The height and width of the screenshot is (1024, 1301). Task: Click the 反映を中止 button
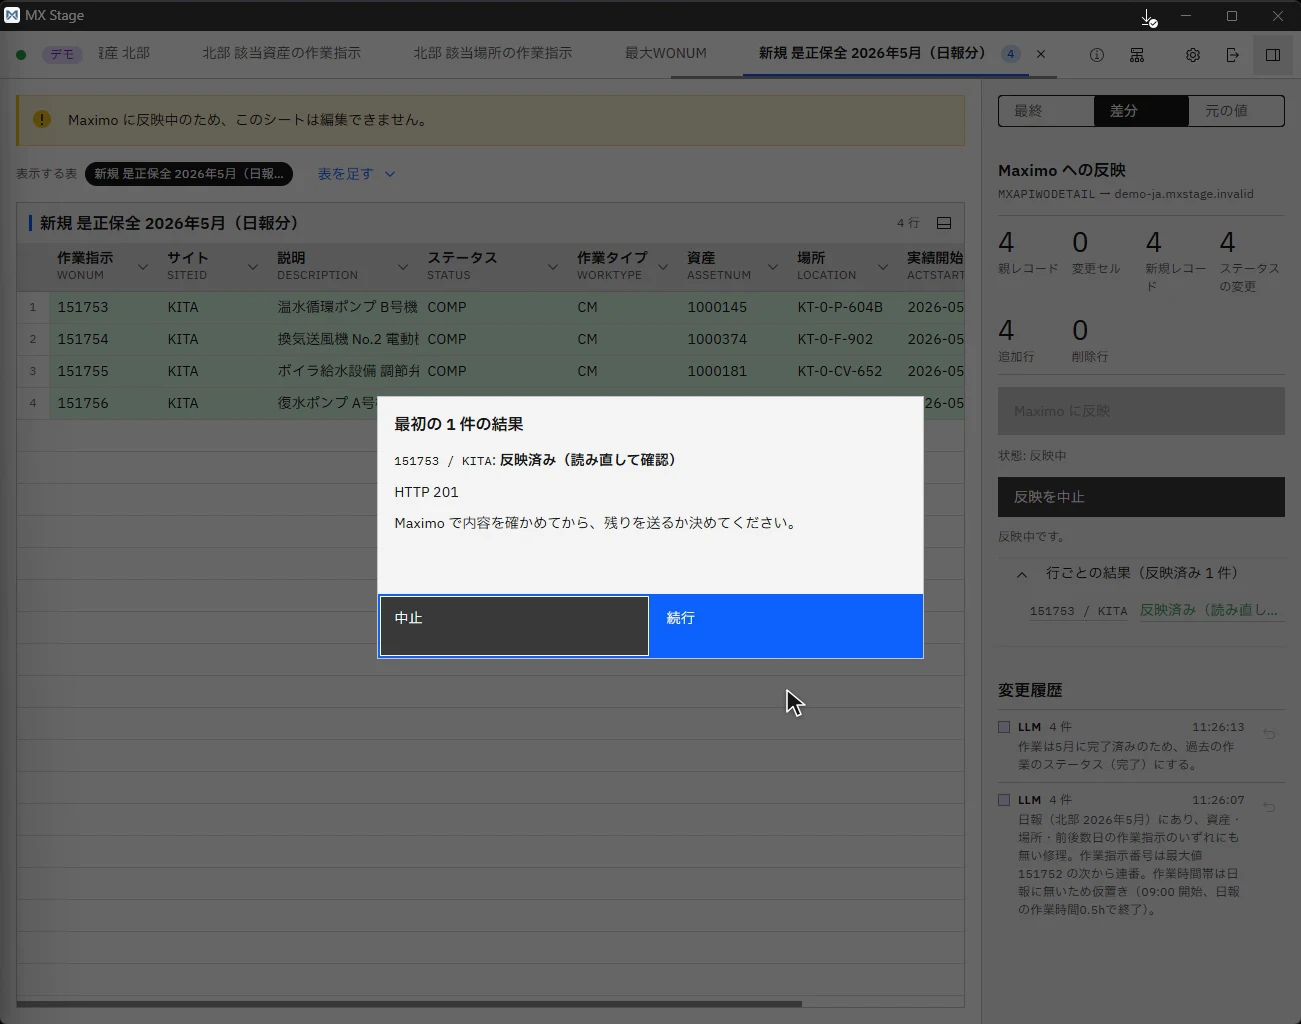click(1141, 497)
